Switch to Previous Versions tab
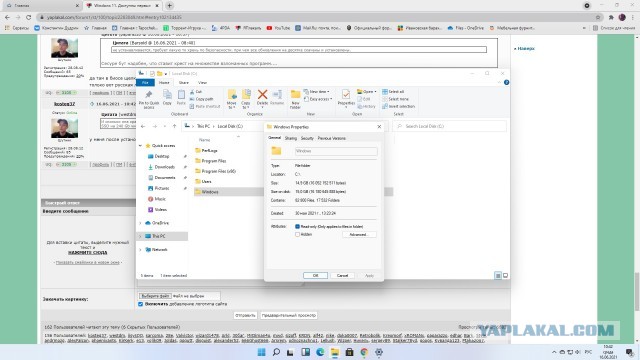This screenshot has width=640, height=360. click(331, 138)
